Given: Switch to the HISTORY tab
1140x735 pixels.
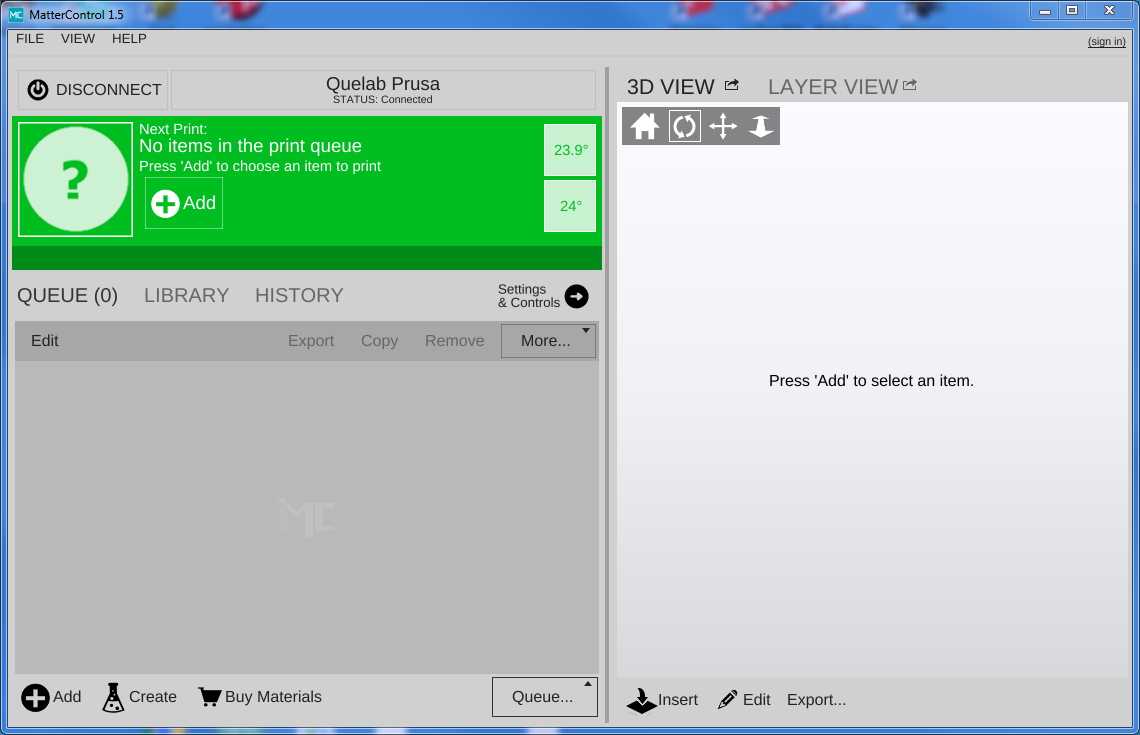Looking at the screenshot, I should (x=299, y=296).
